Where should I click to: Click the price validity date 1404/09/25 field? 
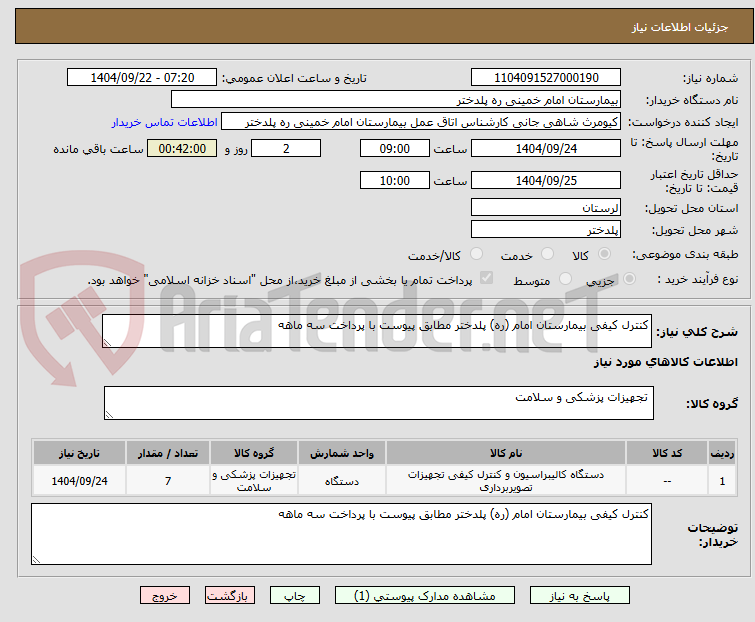pos(546,180)
